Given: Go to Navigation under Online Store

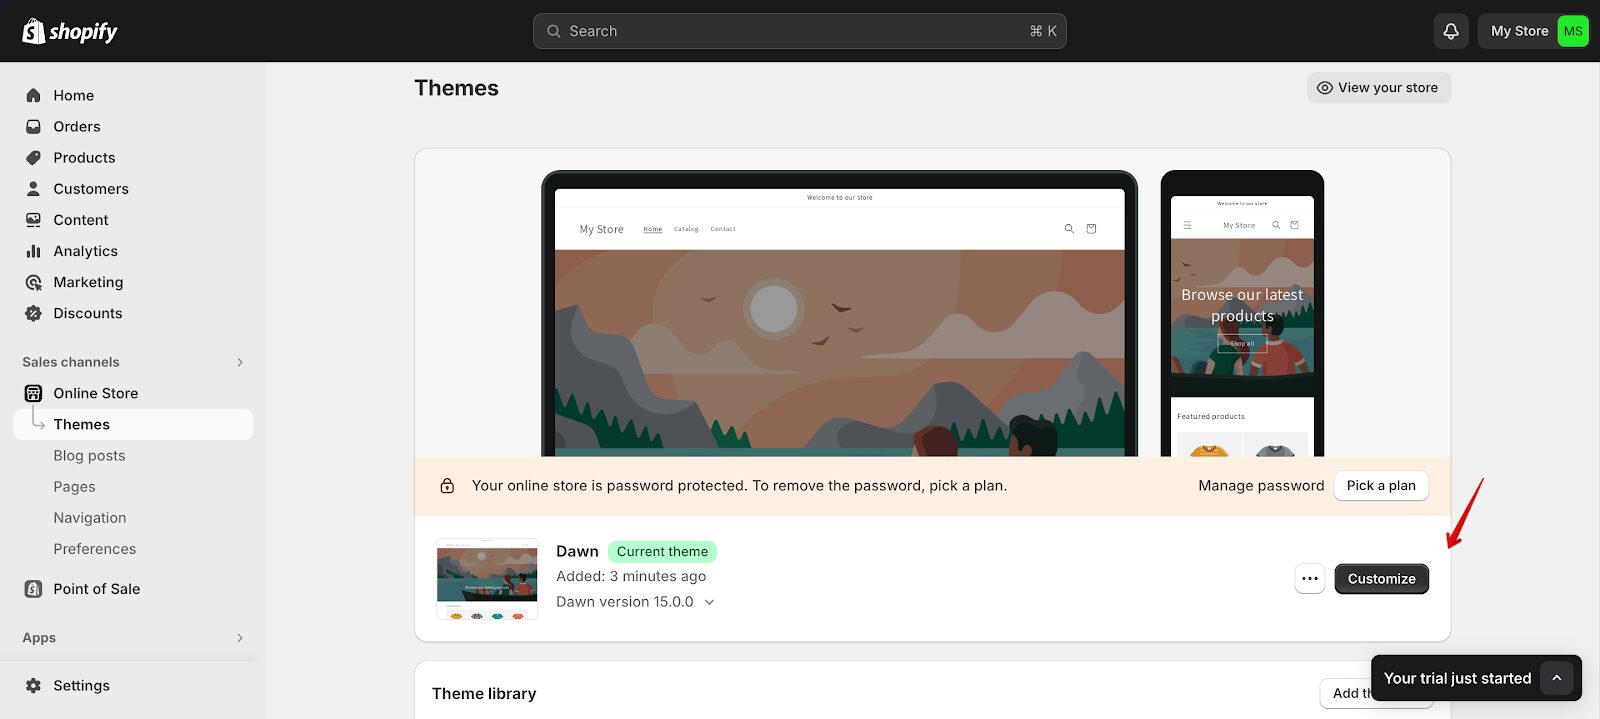Looking at the screenshot, I should (x=90, y=517).
